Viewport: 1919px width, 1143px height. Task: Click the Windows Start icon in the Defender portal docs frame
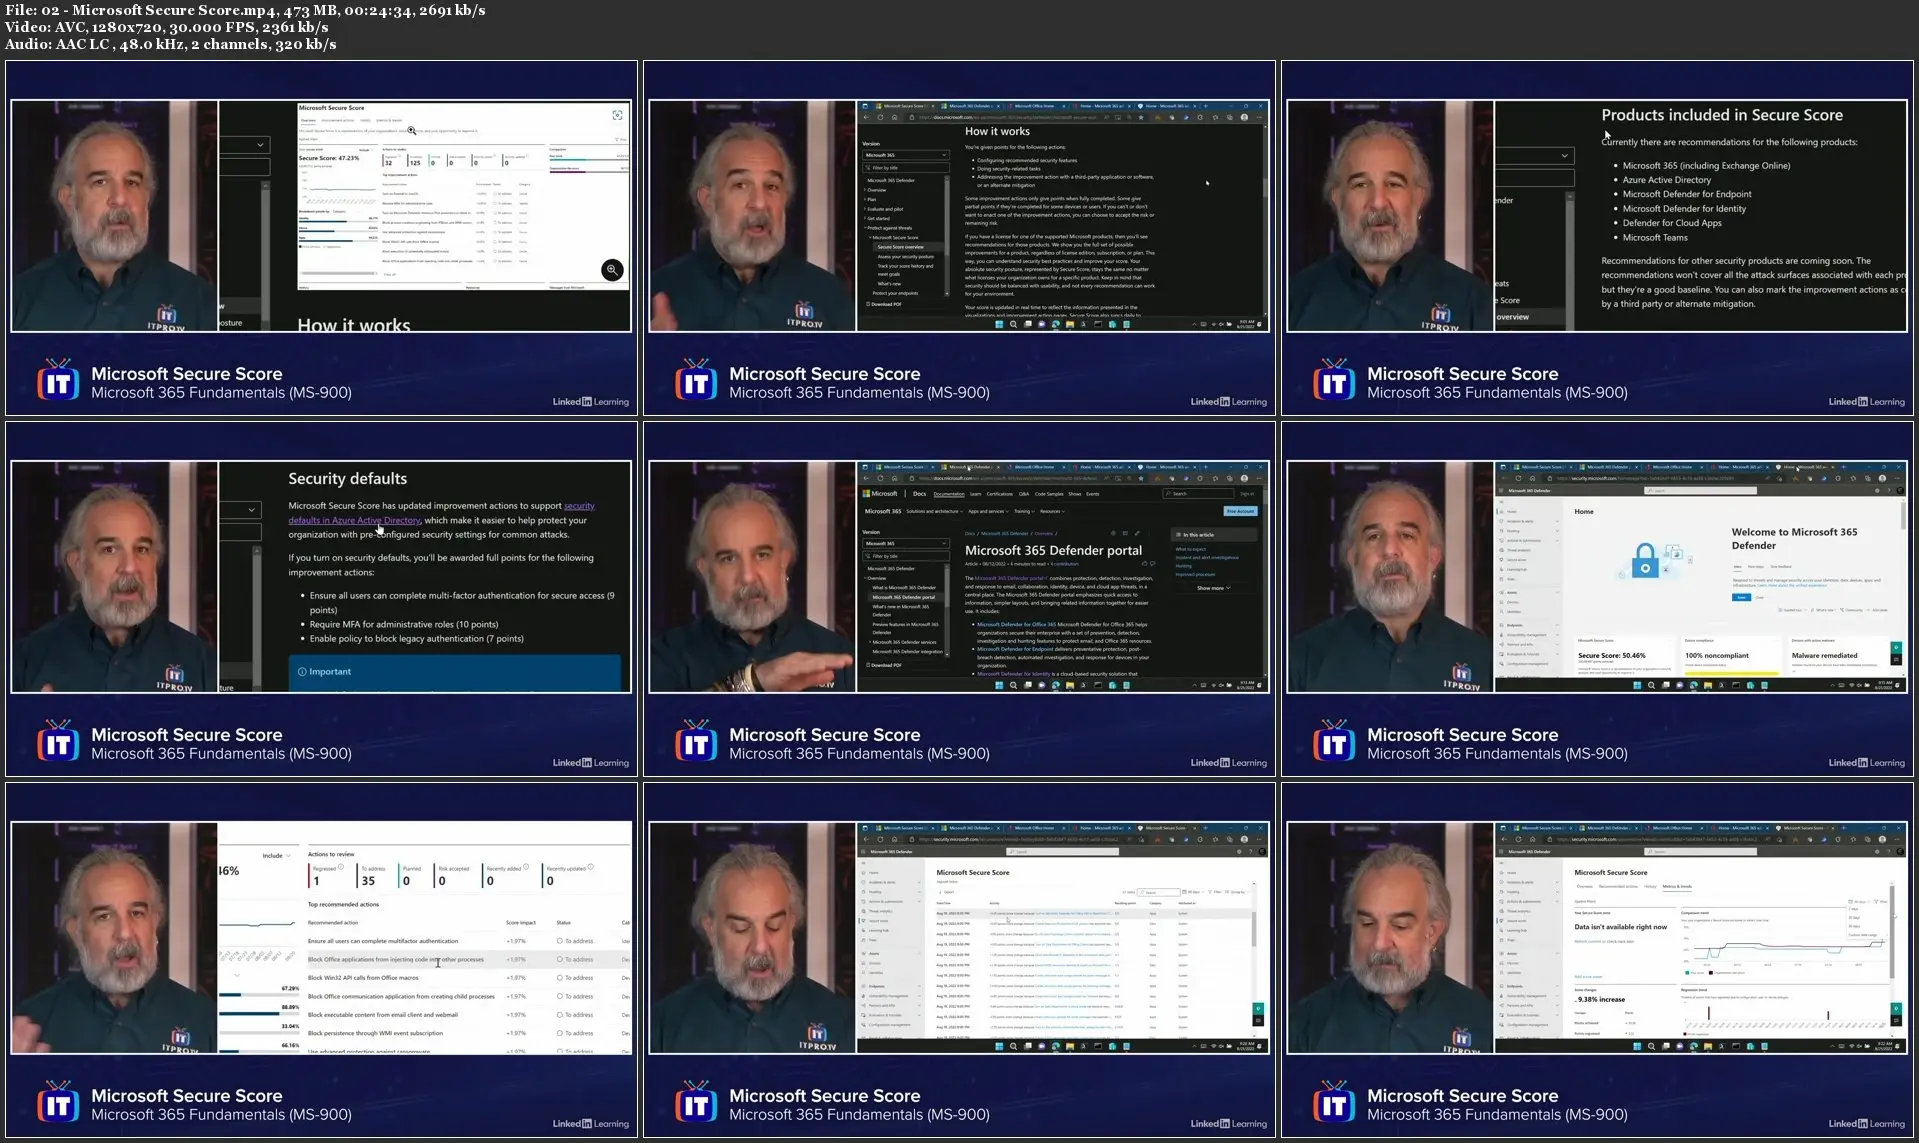[x=998, y=685]
